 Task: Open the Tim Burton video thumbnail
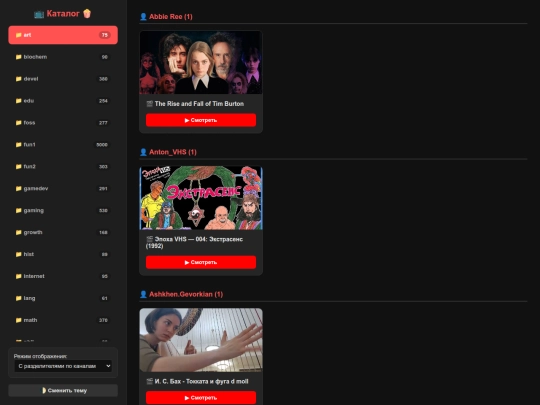[x=201, y=62]
